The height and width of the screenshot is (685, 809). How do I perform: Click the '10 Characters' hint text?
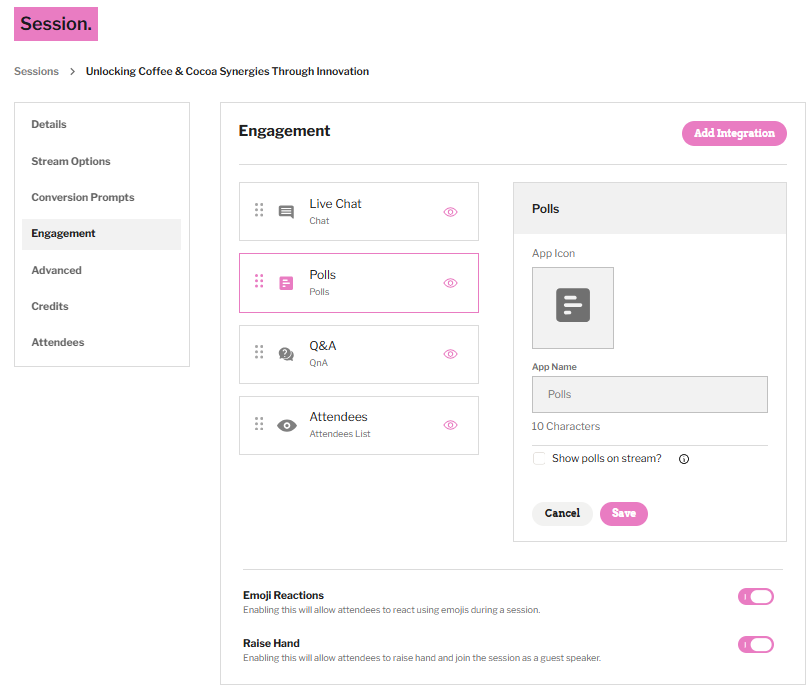(x=566, y=427)
